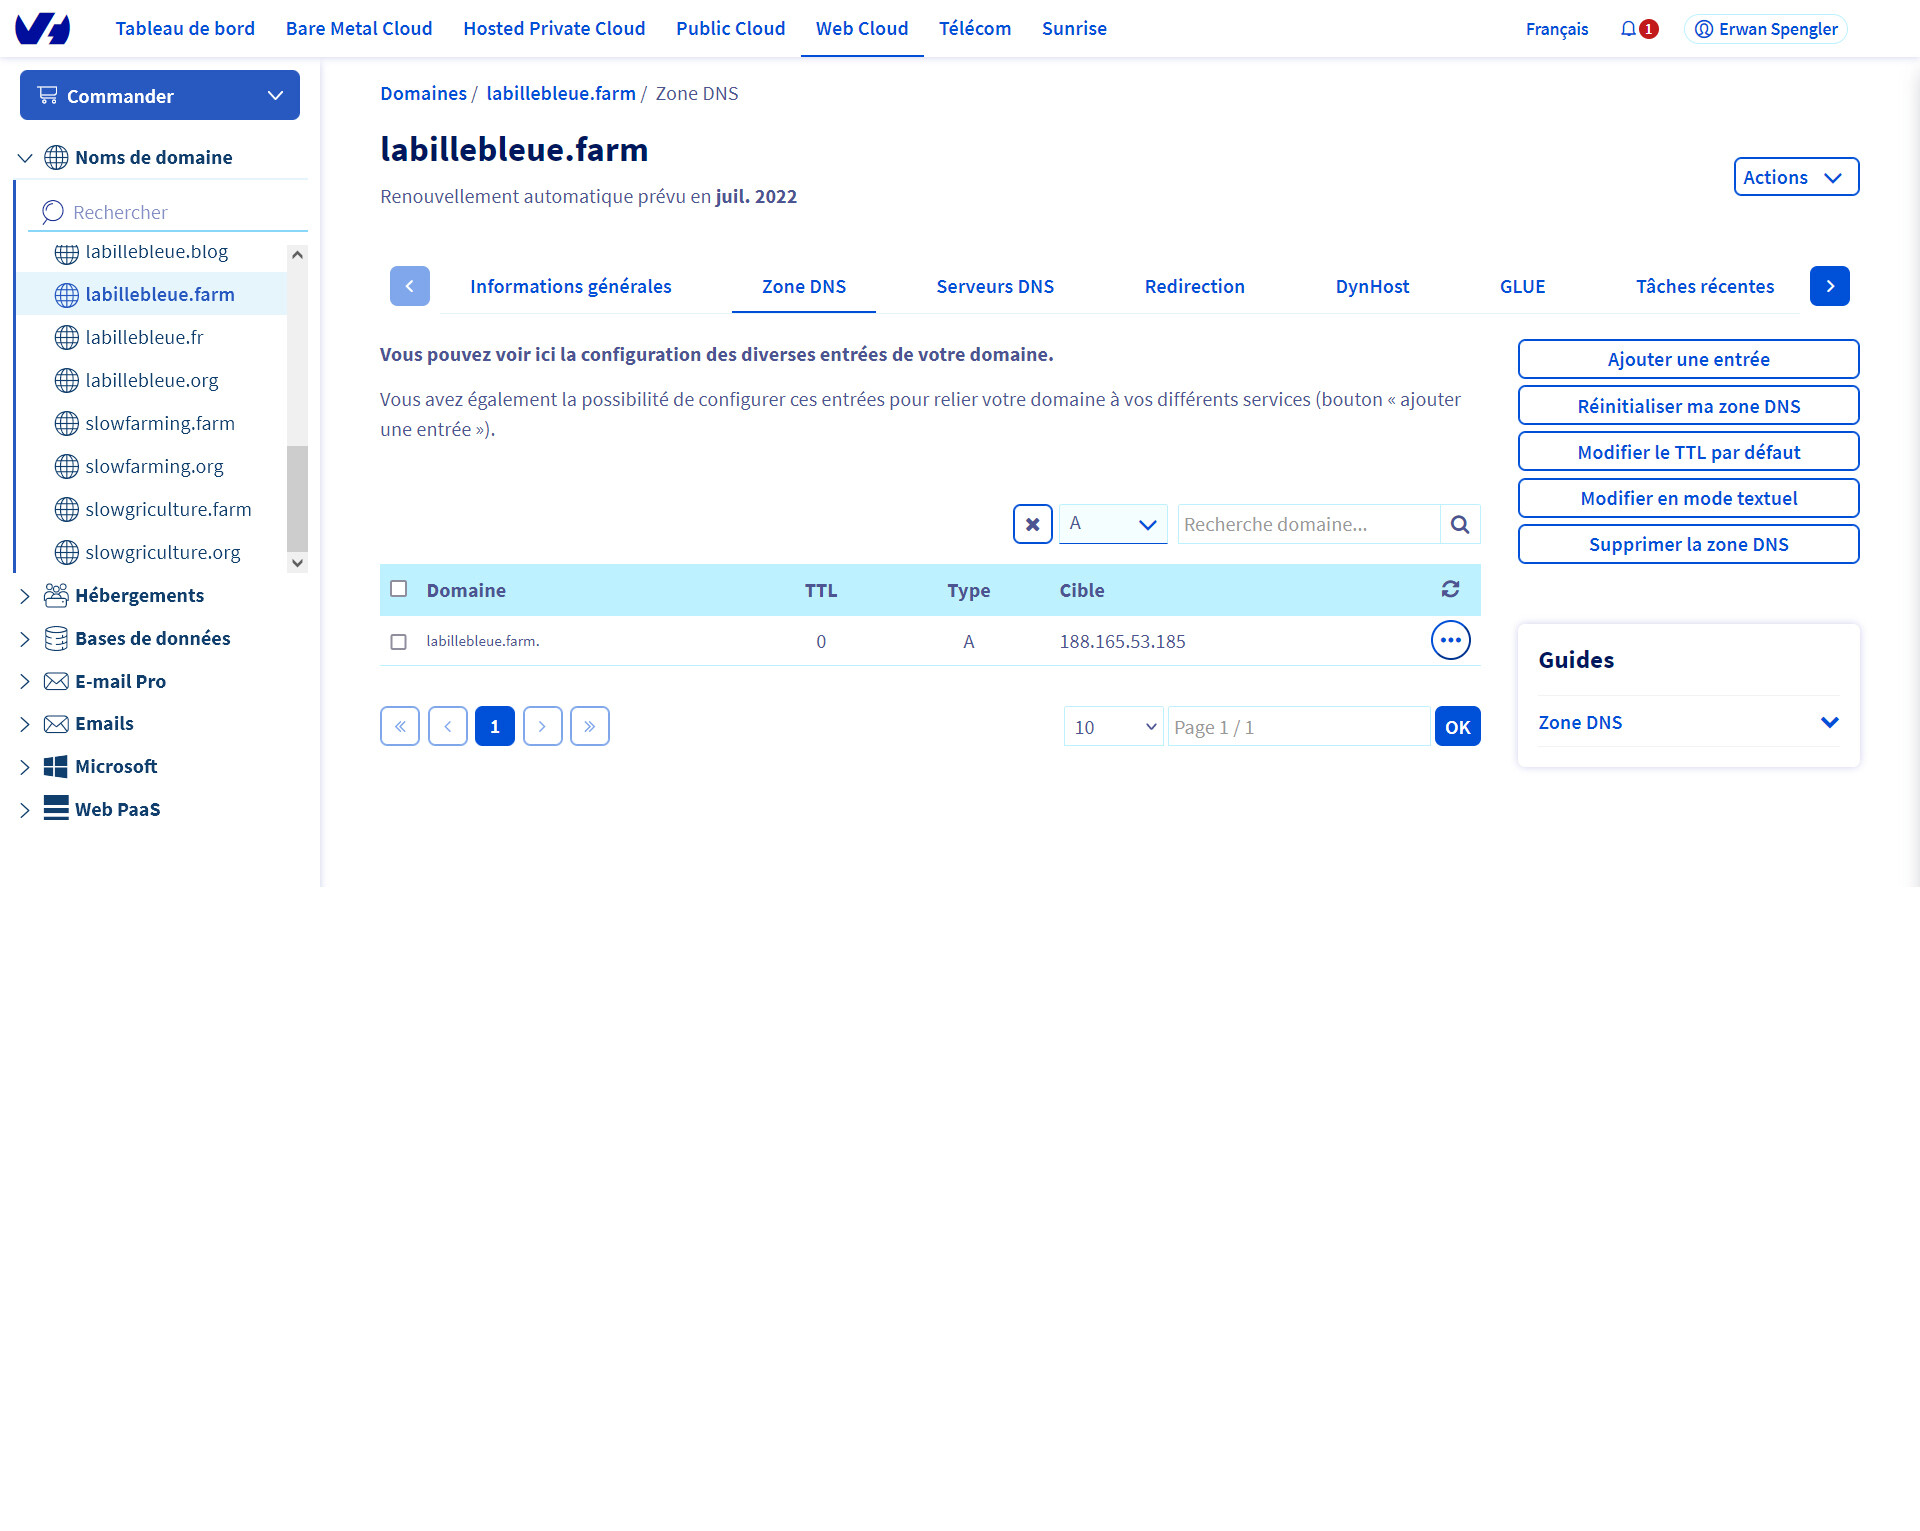Open the Redirection tab

pos(1195,287)
